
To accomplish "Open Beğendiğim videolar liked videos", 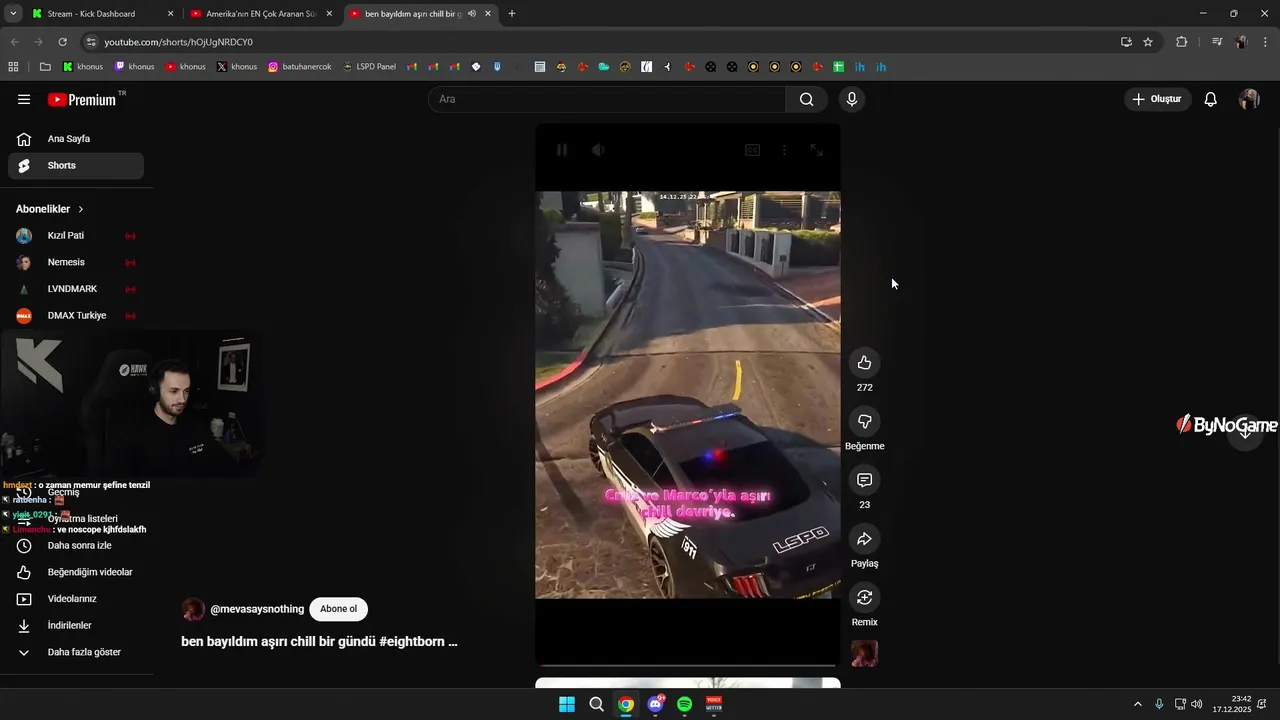I will point(76,572).
